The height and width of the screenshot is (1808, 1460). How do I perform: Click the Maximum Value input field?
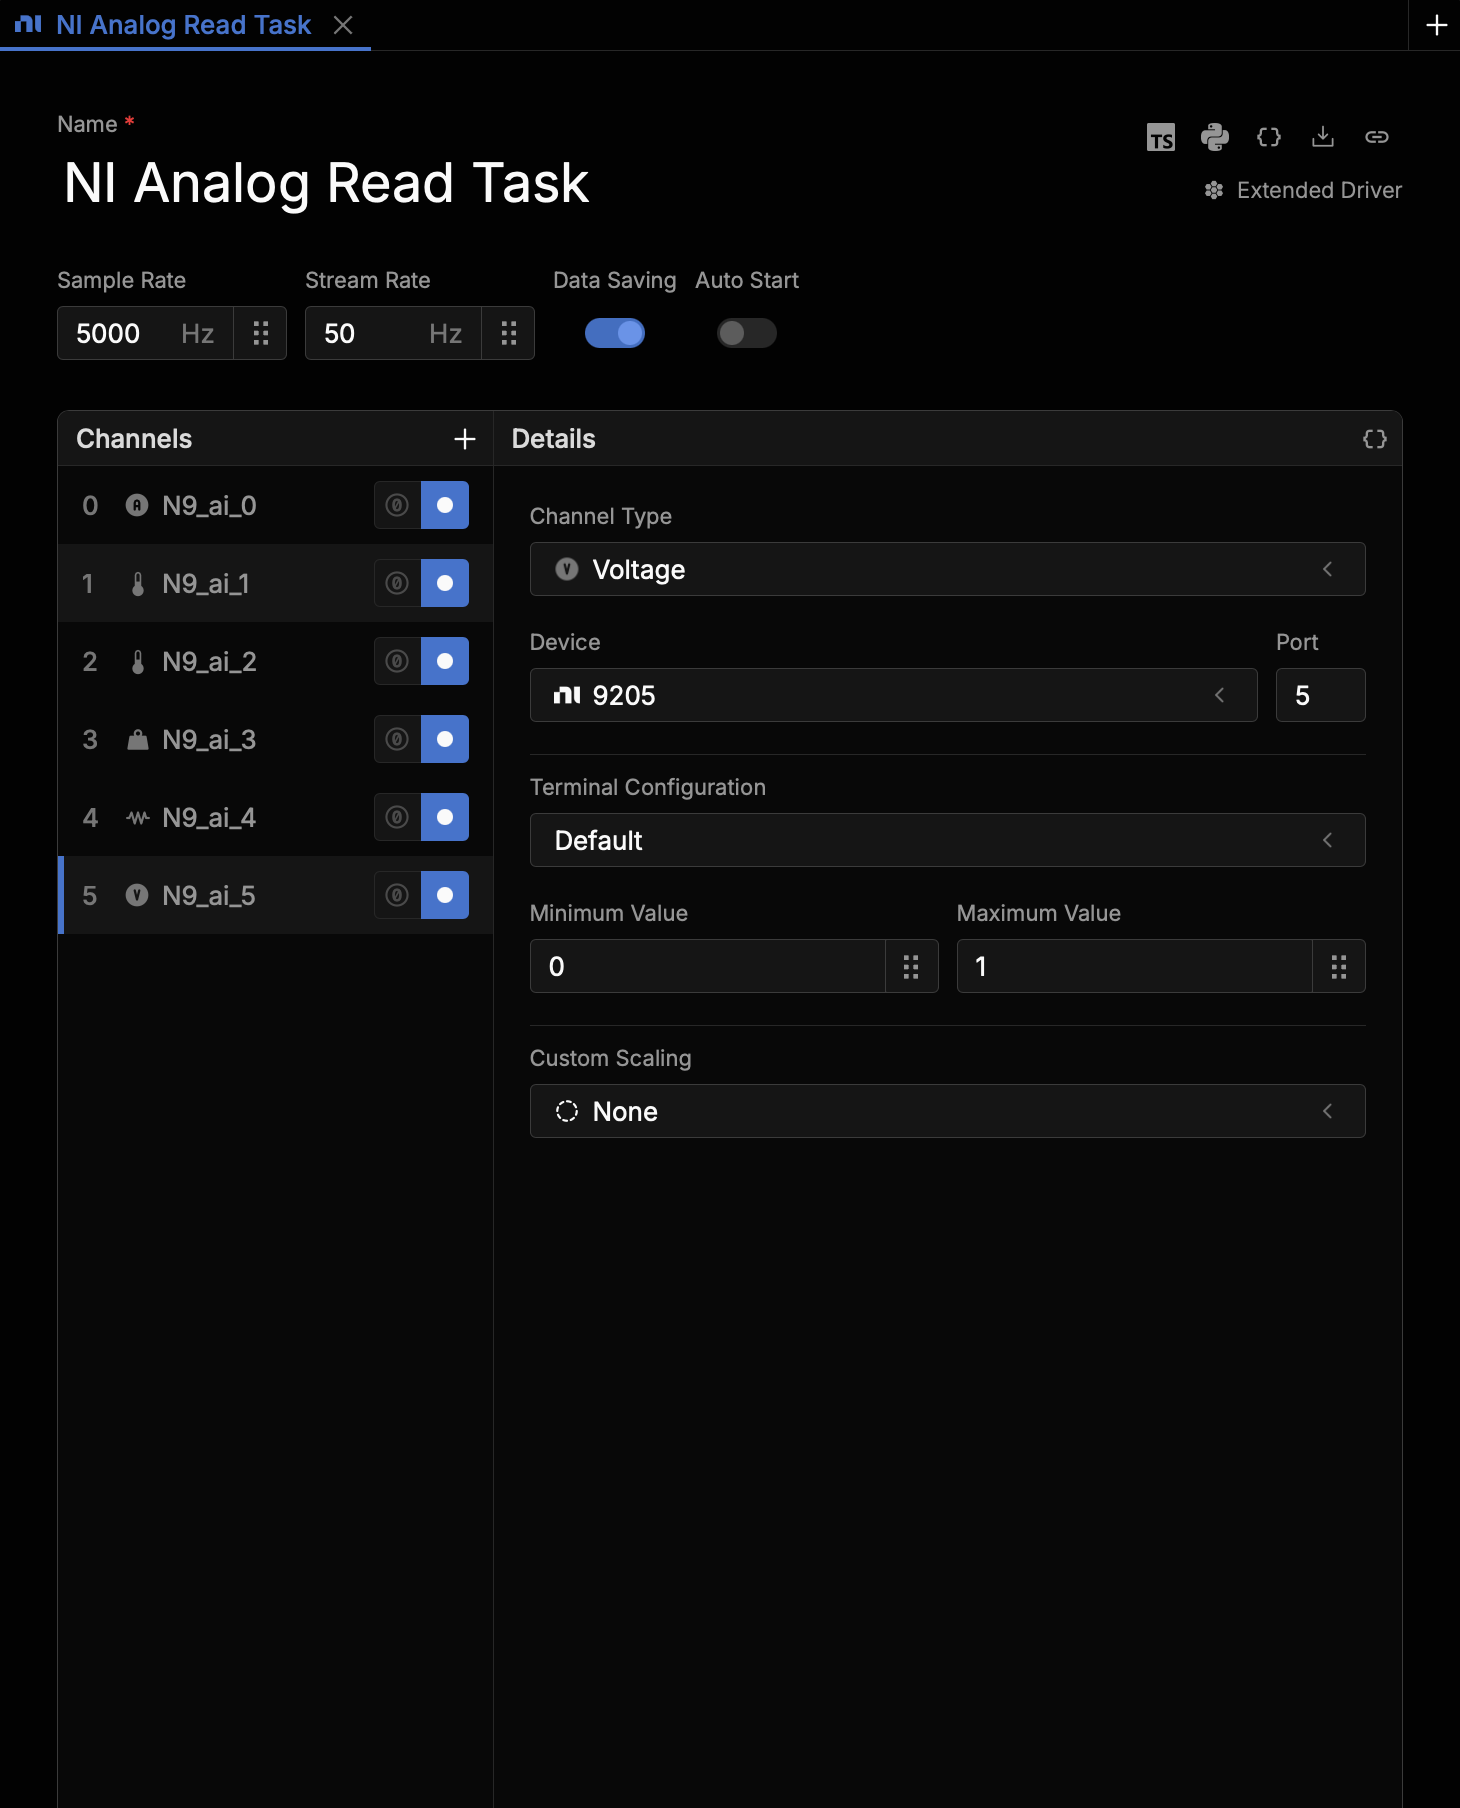pyautogui.click(x=1135, y=966)
